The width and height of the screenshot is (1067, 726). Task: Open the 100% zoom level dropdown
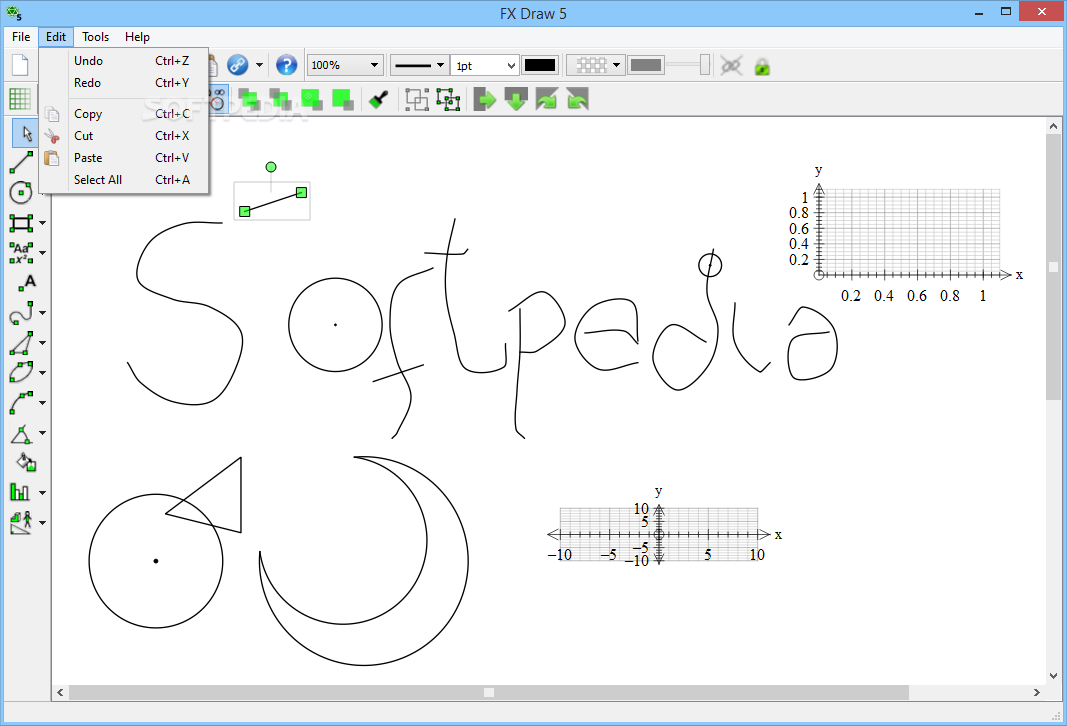tap(345, 65)
